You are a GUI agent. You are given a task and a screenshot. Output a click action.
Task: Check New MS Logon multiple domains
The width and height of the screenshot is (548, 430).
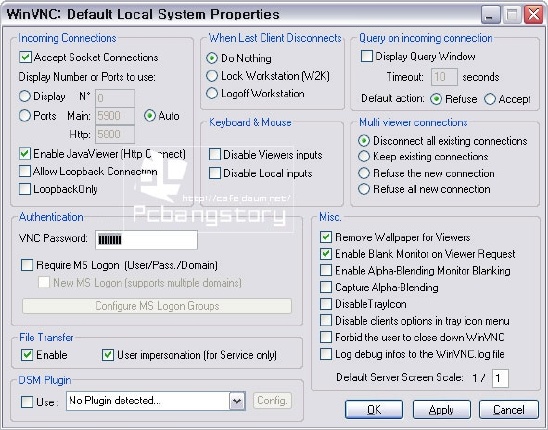click(44, 282)
